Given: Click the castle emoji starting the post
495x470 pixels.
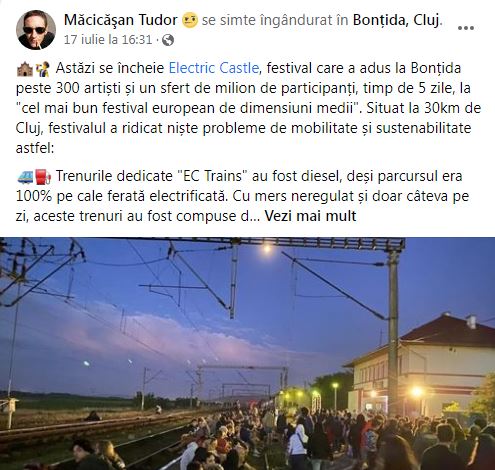Looking at the screenshot, I should tap(24, 69).
